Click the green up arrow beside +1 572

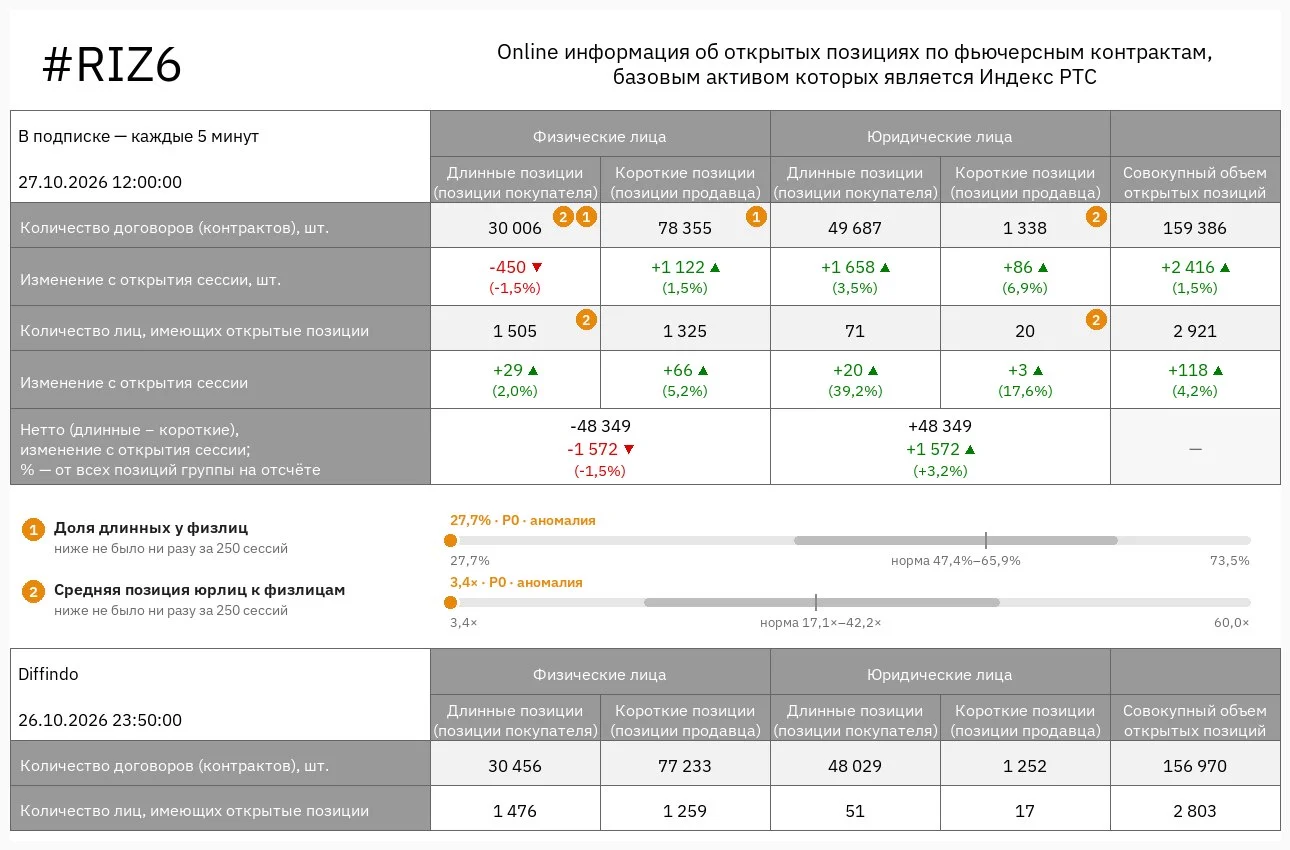tap(969, 450)
